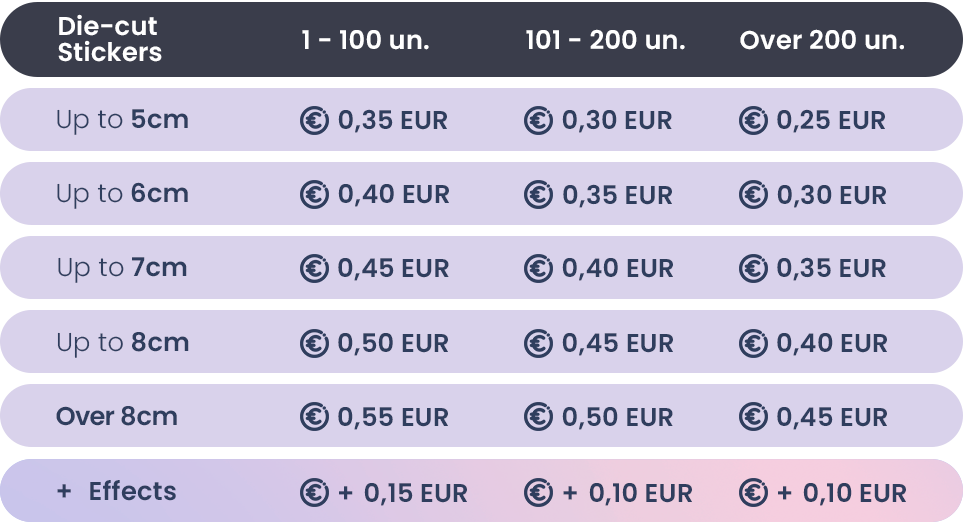This screenshot has width=964, height=522.
Task: Select the Die-cut Stickers header label
Action: point(109,40)
